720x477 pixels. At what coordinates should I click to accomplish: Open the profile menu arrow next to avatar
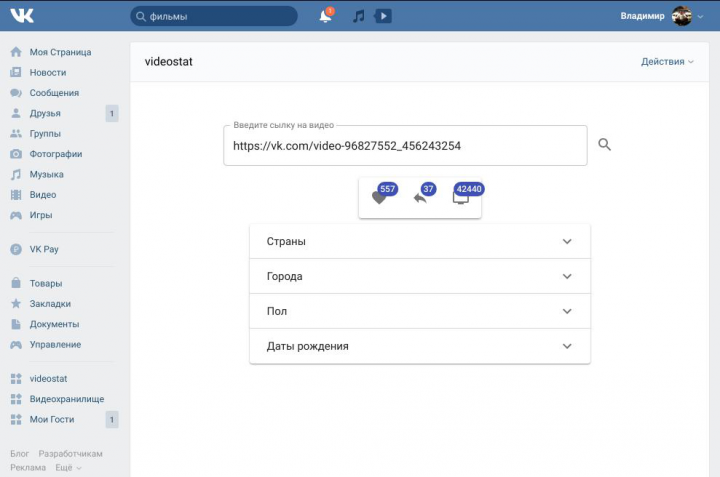click(700, 17)
